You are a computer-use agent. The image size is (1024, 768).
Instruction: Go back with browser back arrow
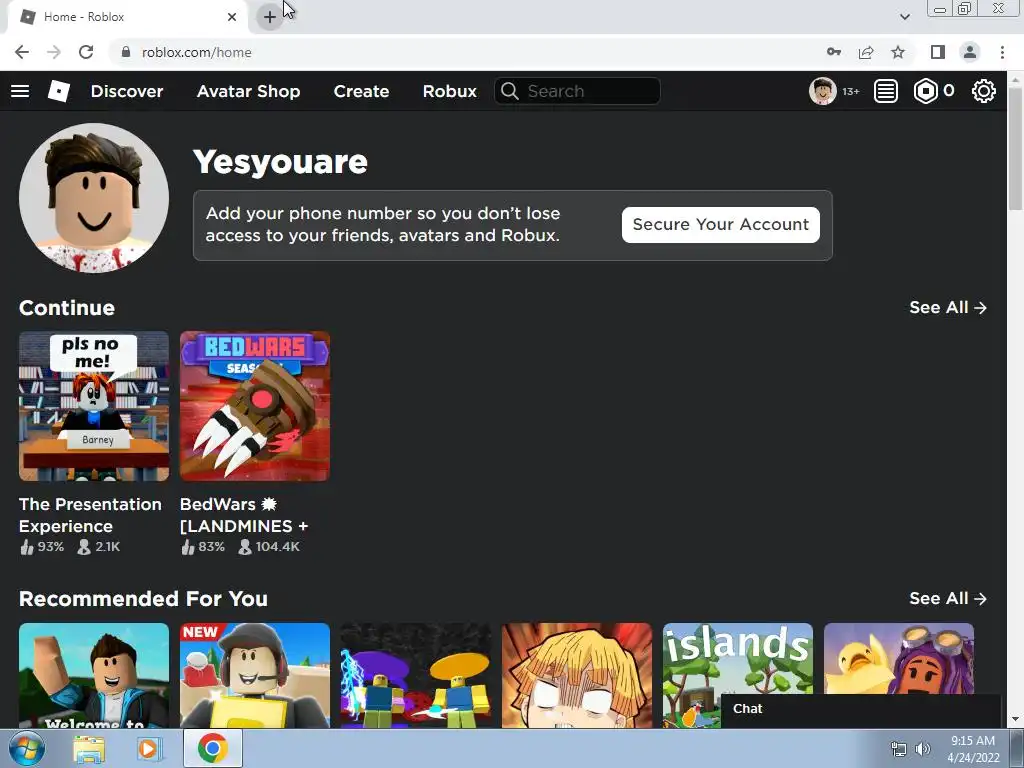point(22,52)
